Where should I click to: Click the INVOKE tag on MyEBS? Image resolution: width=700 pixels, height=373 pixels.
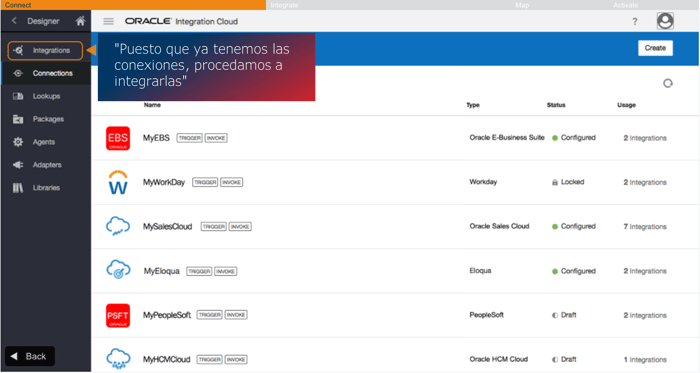216,138
